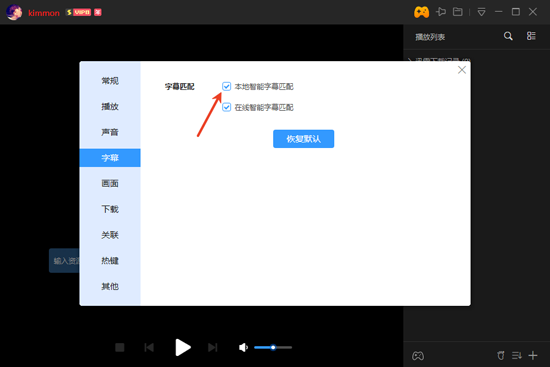Select the 字幕 settings tab
Image resolution: width=550 pixels, height=367 pixels.
pos(110,158)
